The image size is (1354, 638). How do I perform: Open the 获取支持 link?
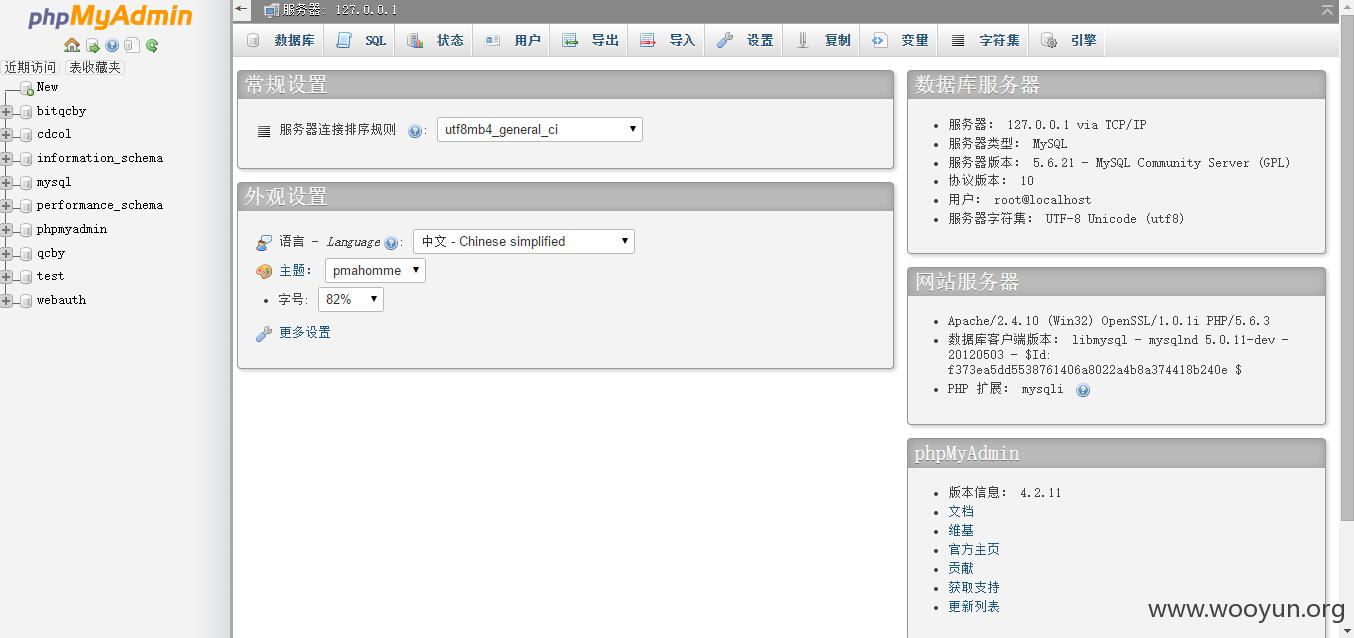point(974,587)
